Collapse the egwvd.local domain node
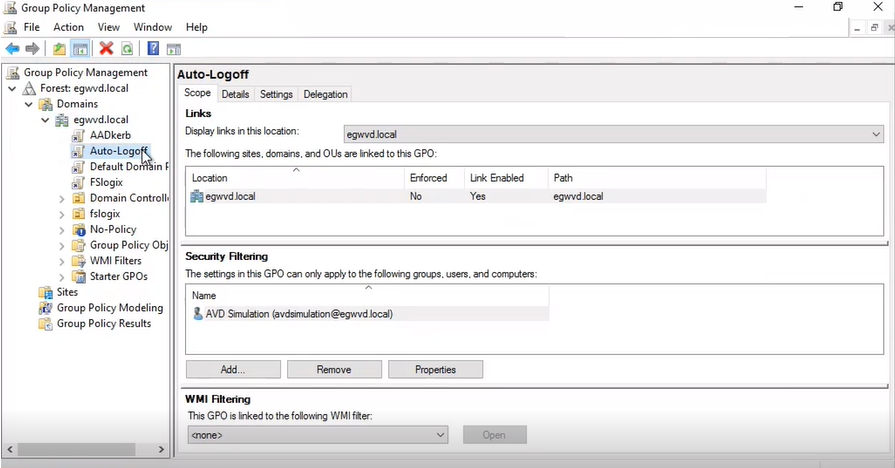 coord(45,120)
